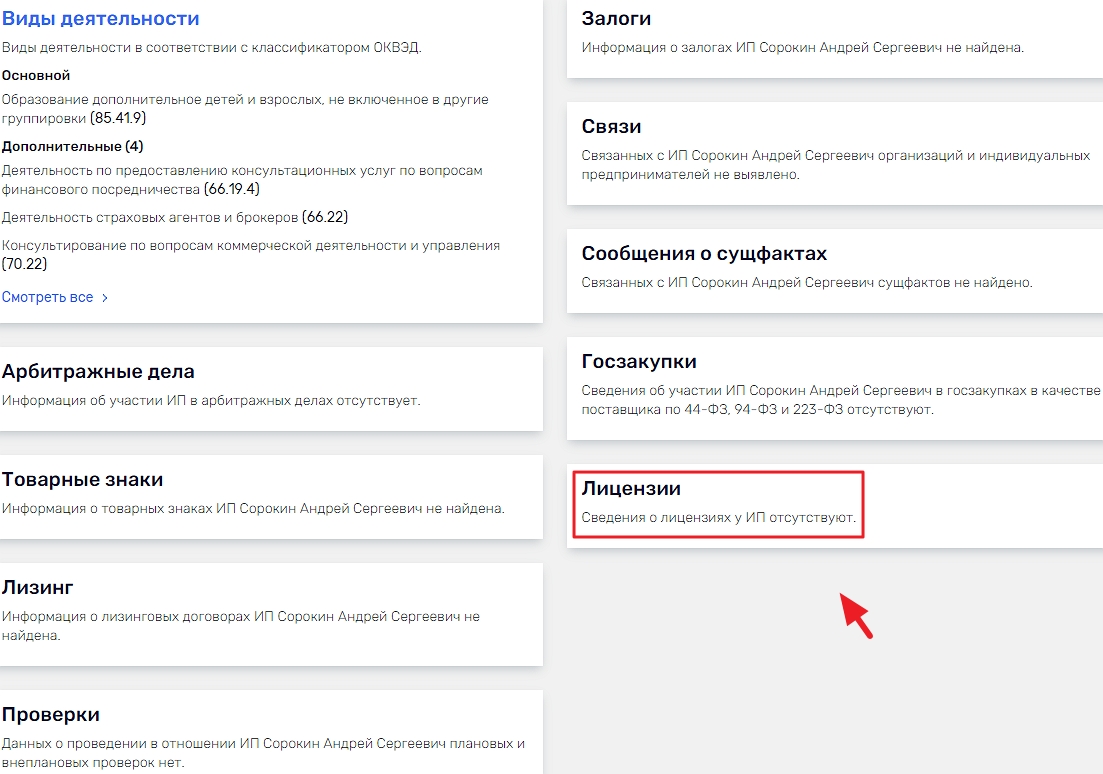
Task: Click the Основной subheading label
Action: click(36, 75)
